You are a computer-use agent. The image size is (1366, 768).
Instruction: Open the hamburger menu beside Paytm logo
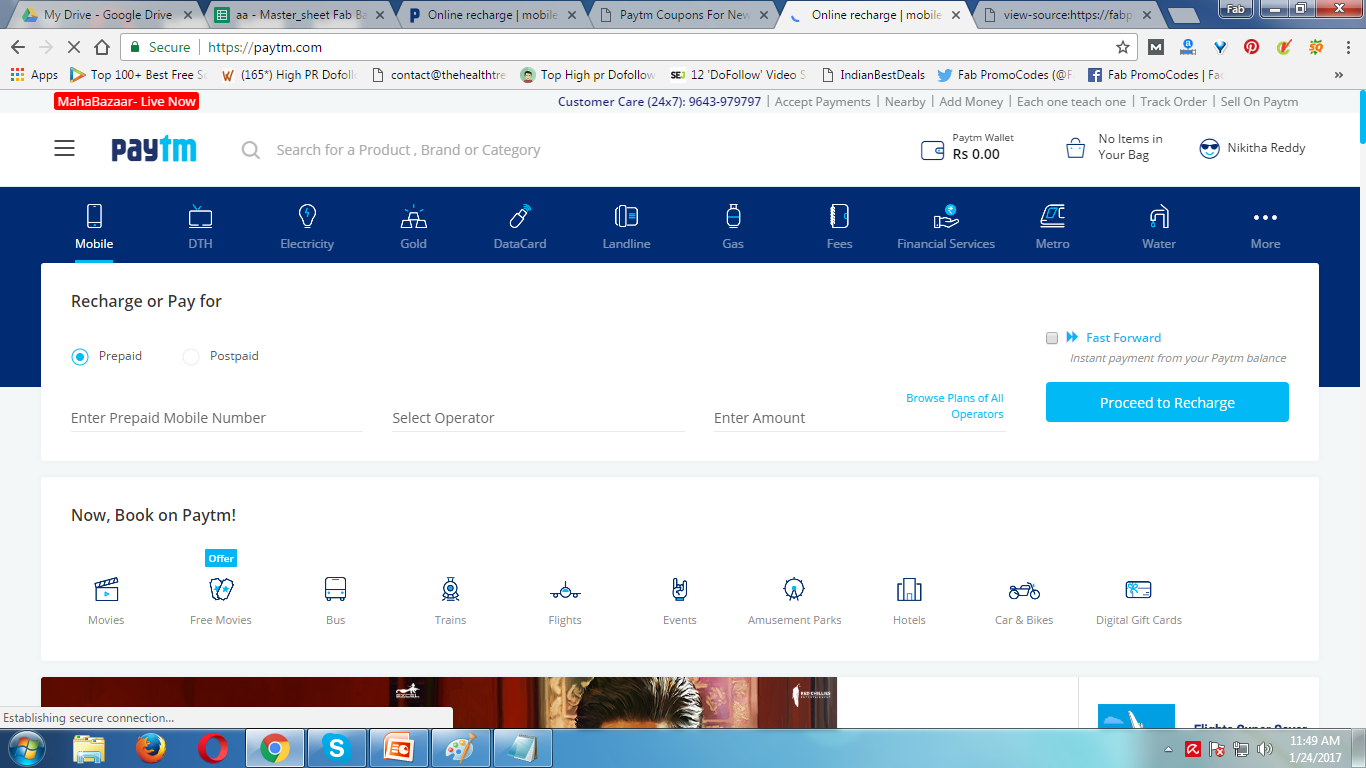(64, 149)
